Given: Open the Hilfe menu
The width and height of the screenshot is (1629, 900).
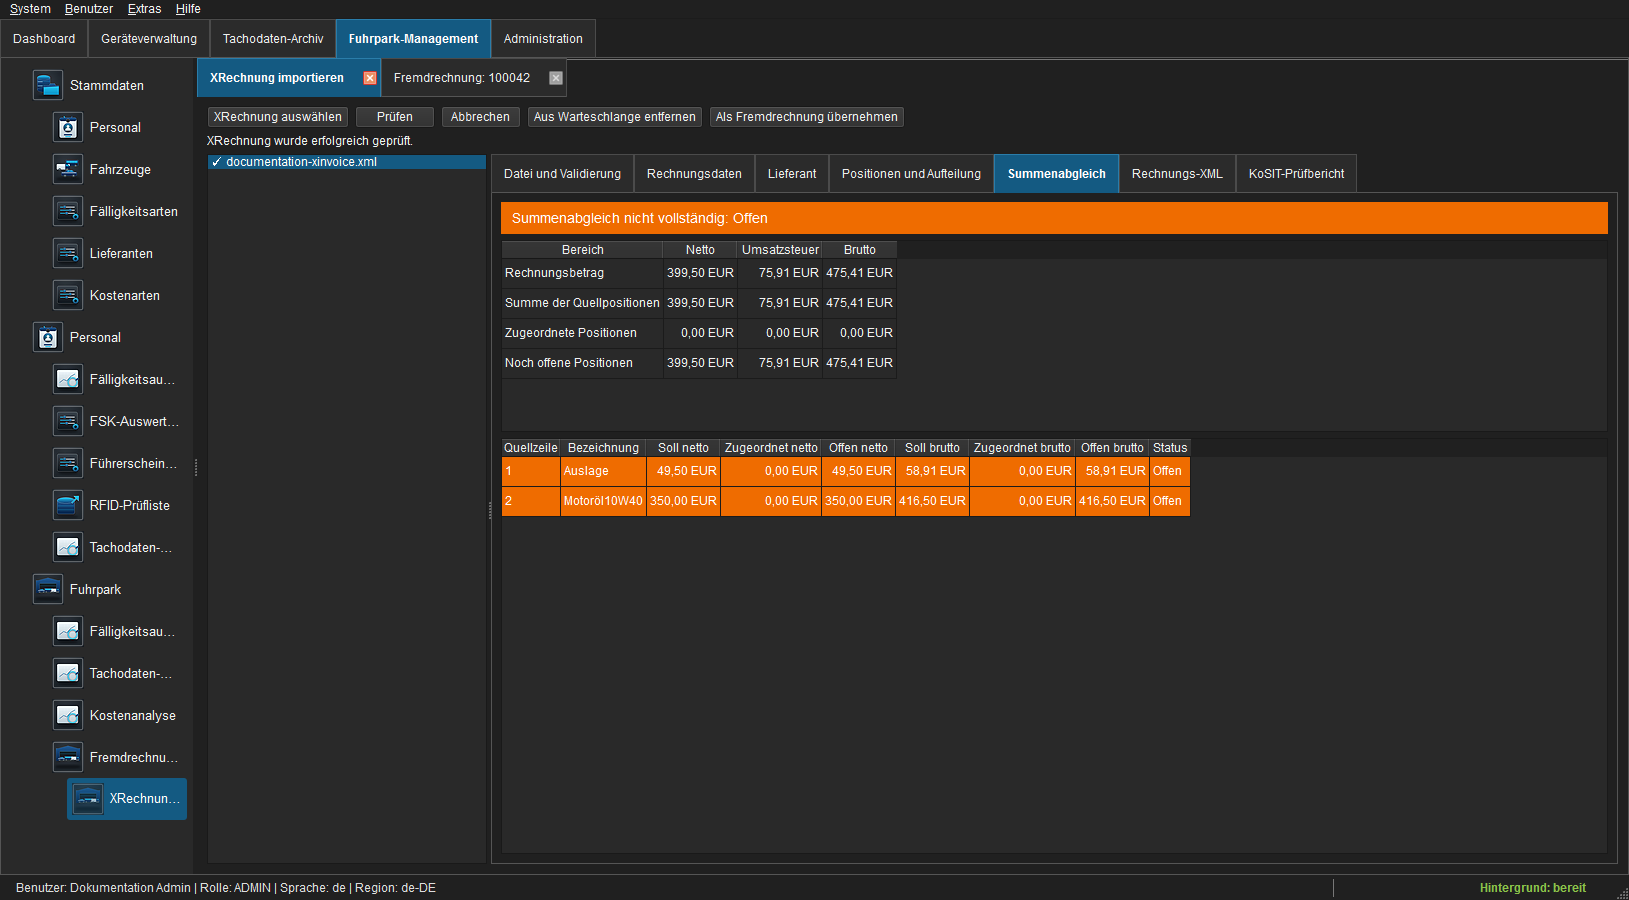Looking at the screenshot, I should [188, 9].
